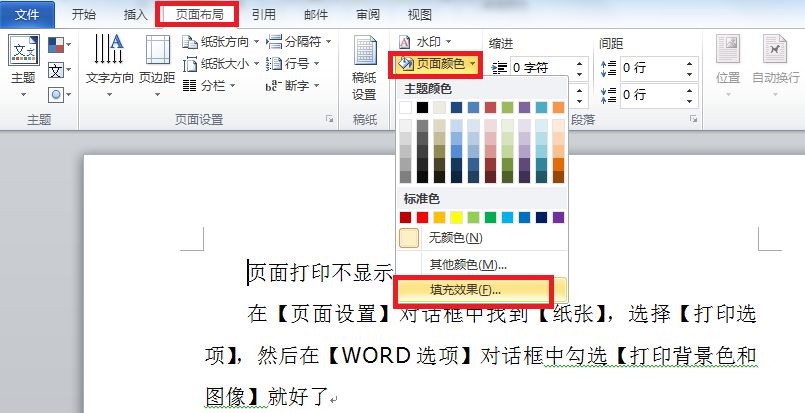Pick the yellow swatch under 标准色
Screen dimensions: 805x413
[x=456, y=217]
